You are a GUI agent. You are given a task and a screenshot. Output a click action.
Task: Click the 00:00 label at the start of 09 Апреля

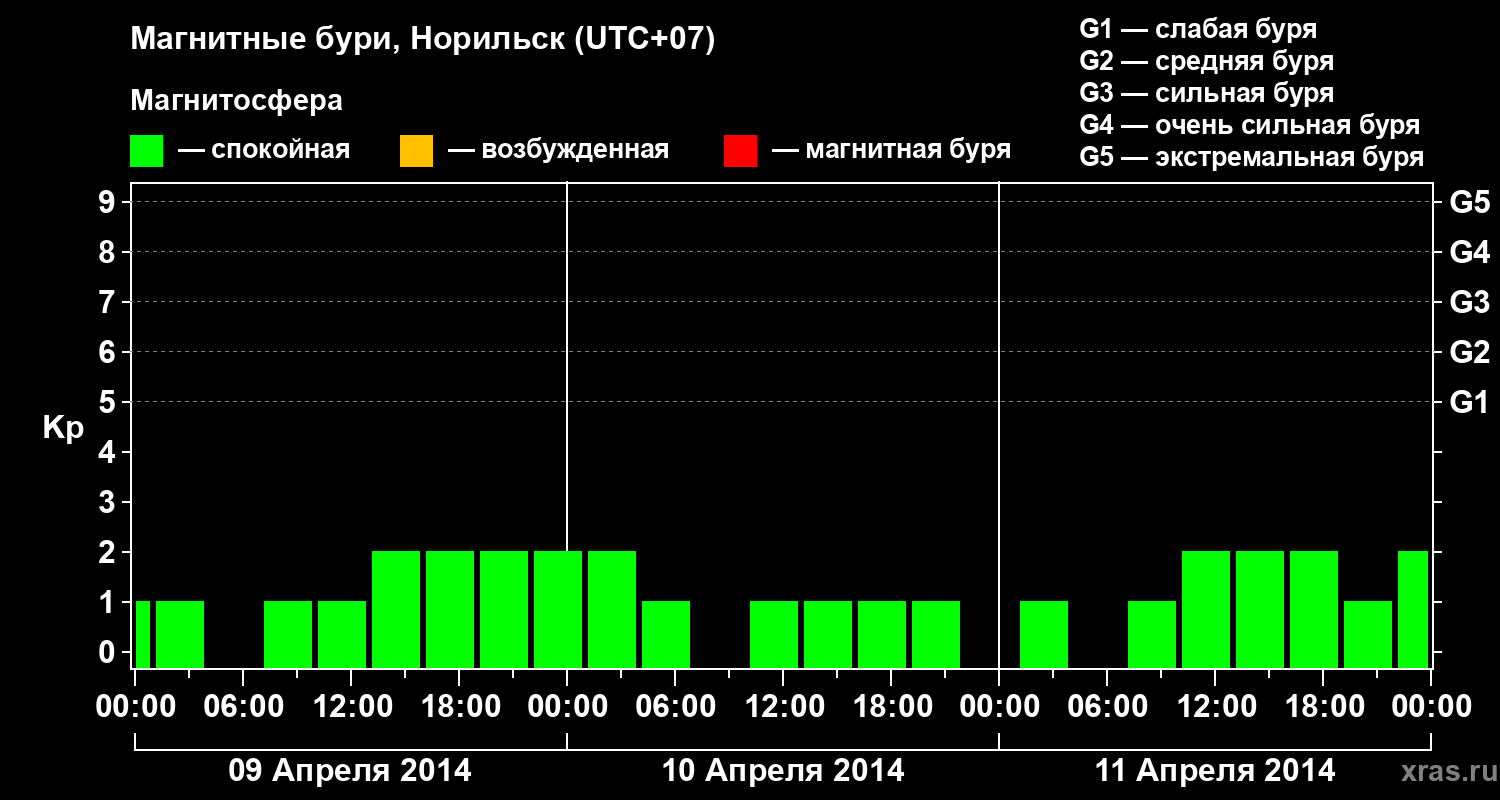coord(135,707)
